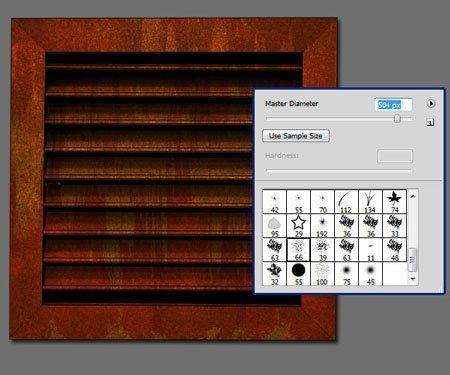Click the brush list scroll up arrow
This screenshot has width=450, height=375.
click(413, 196)
